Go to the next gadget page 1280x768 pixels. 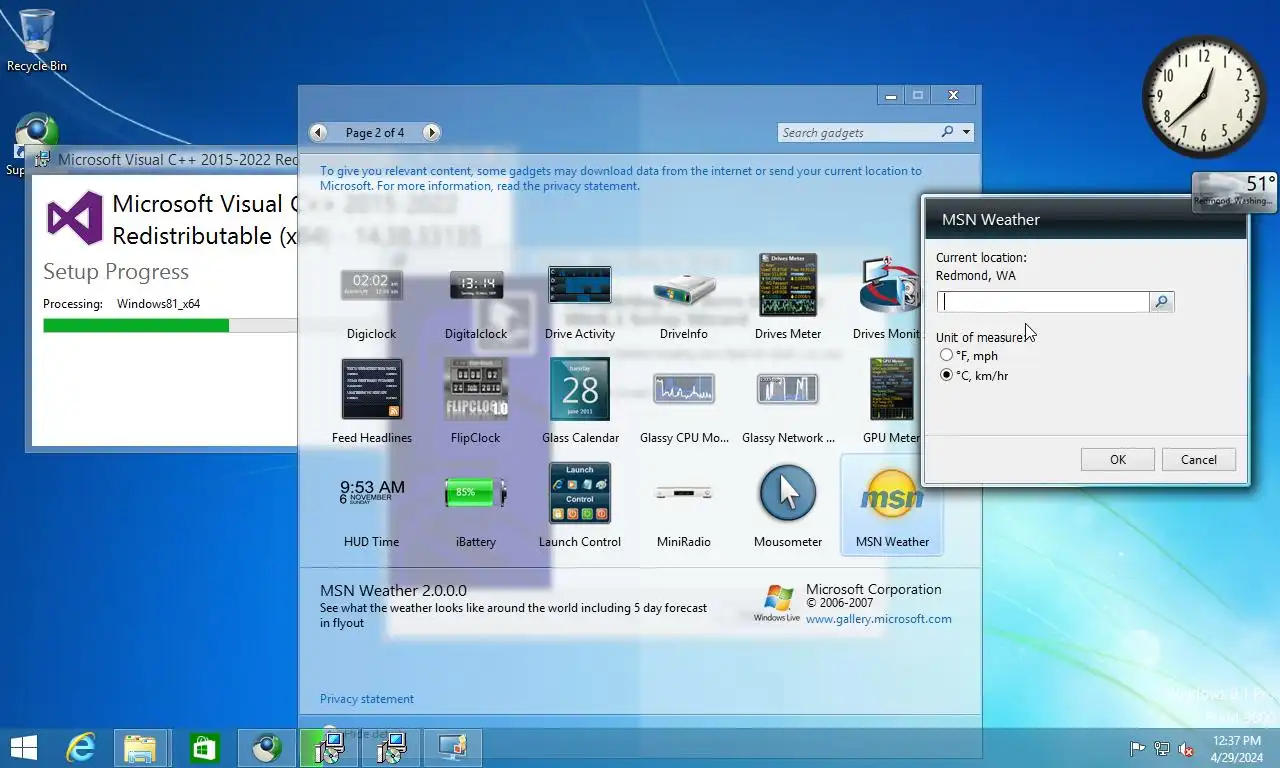pos(431,132)
